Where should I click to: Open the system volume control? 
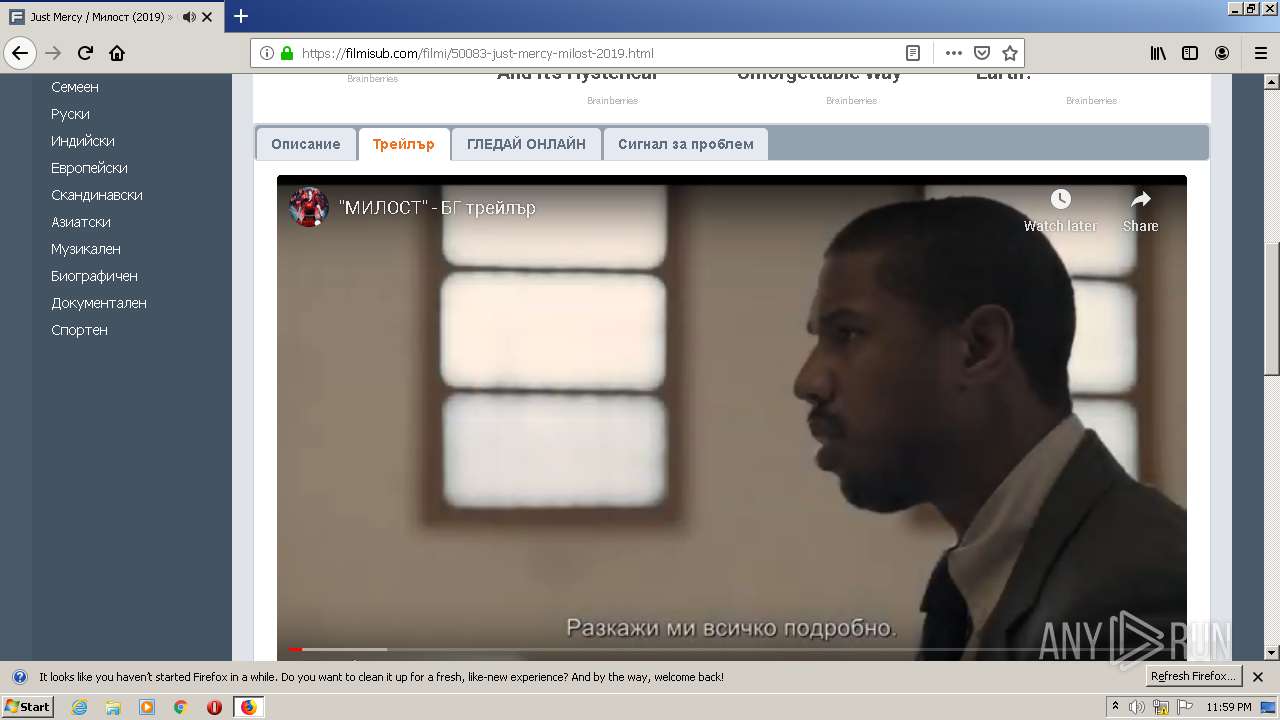pos(1137,707)
